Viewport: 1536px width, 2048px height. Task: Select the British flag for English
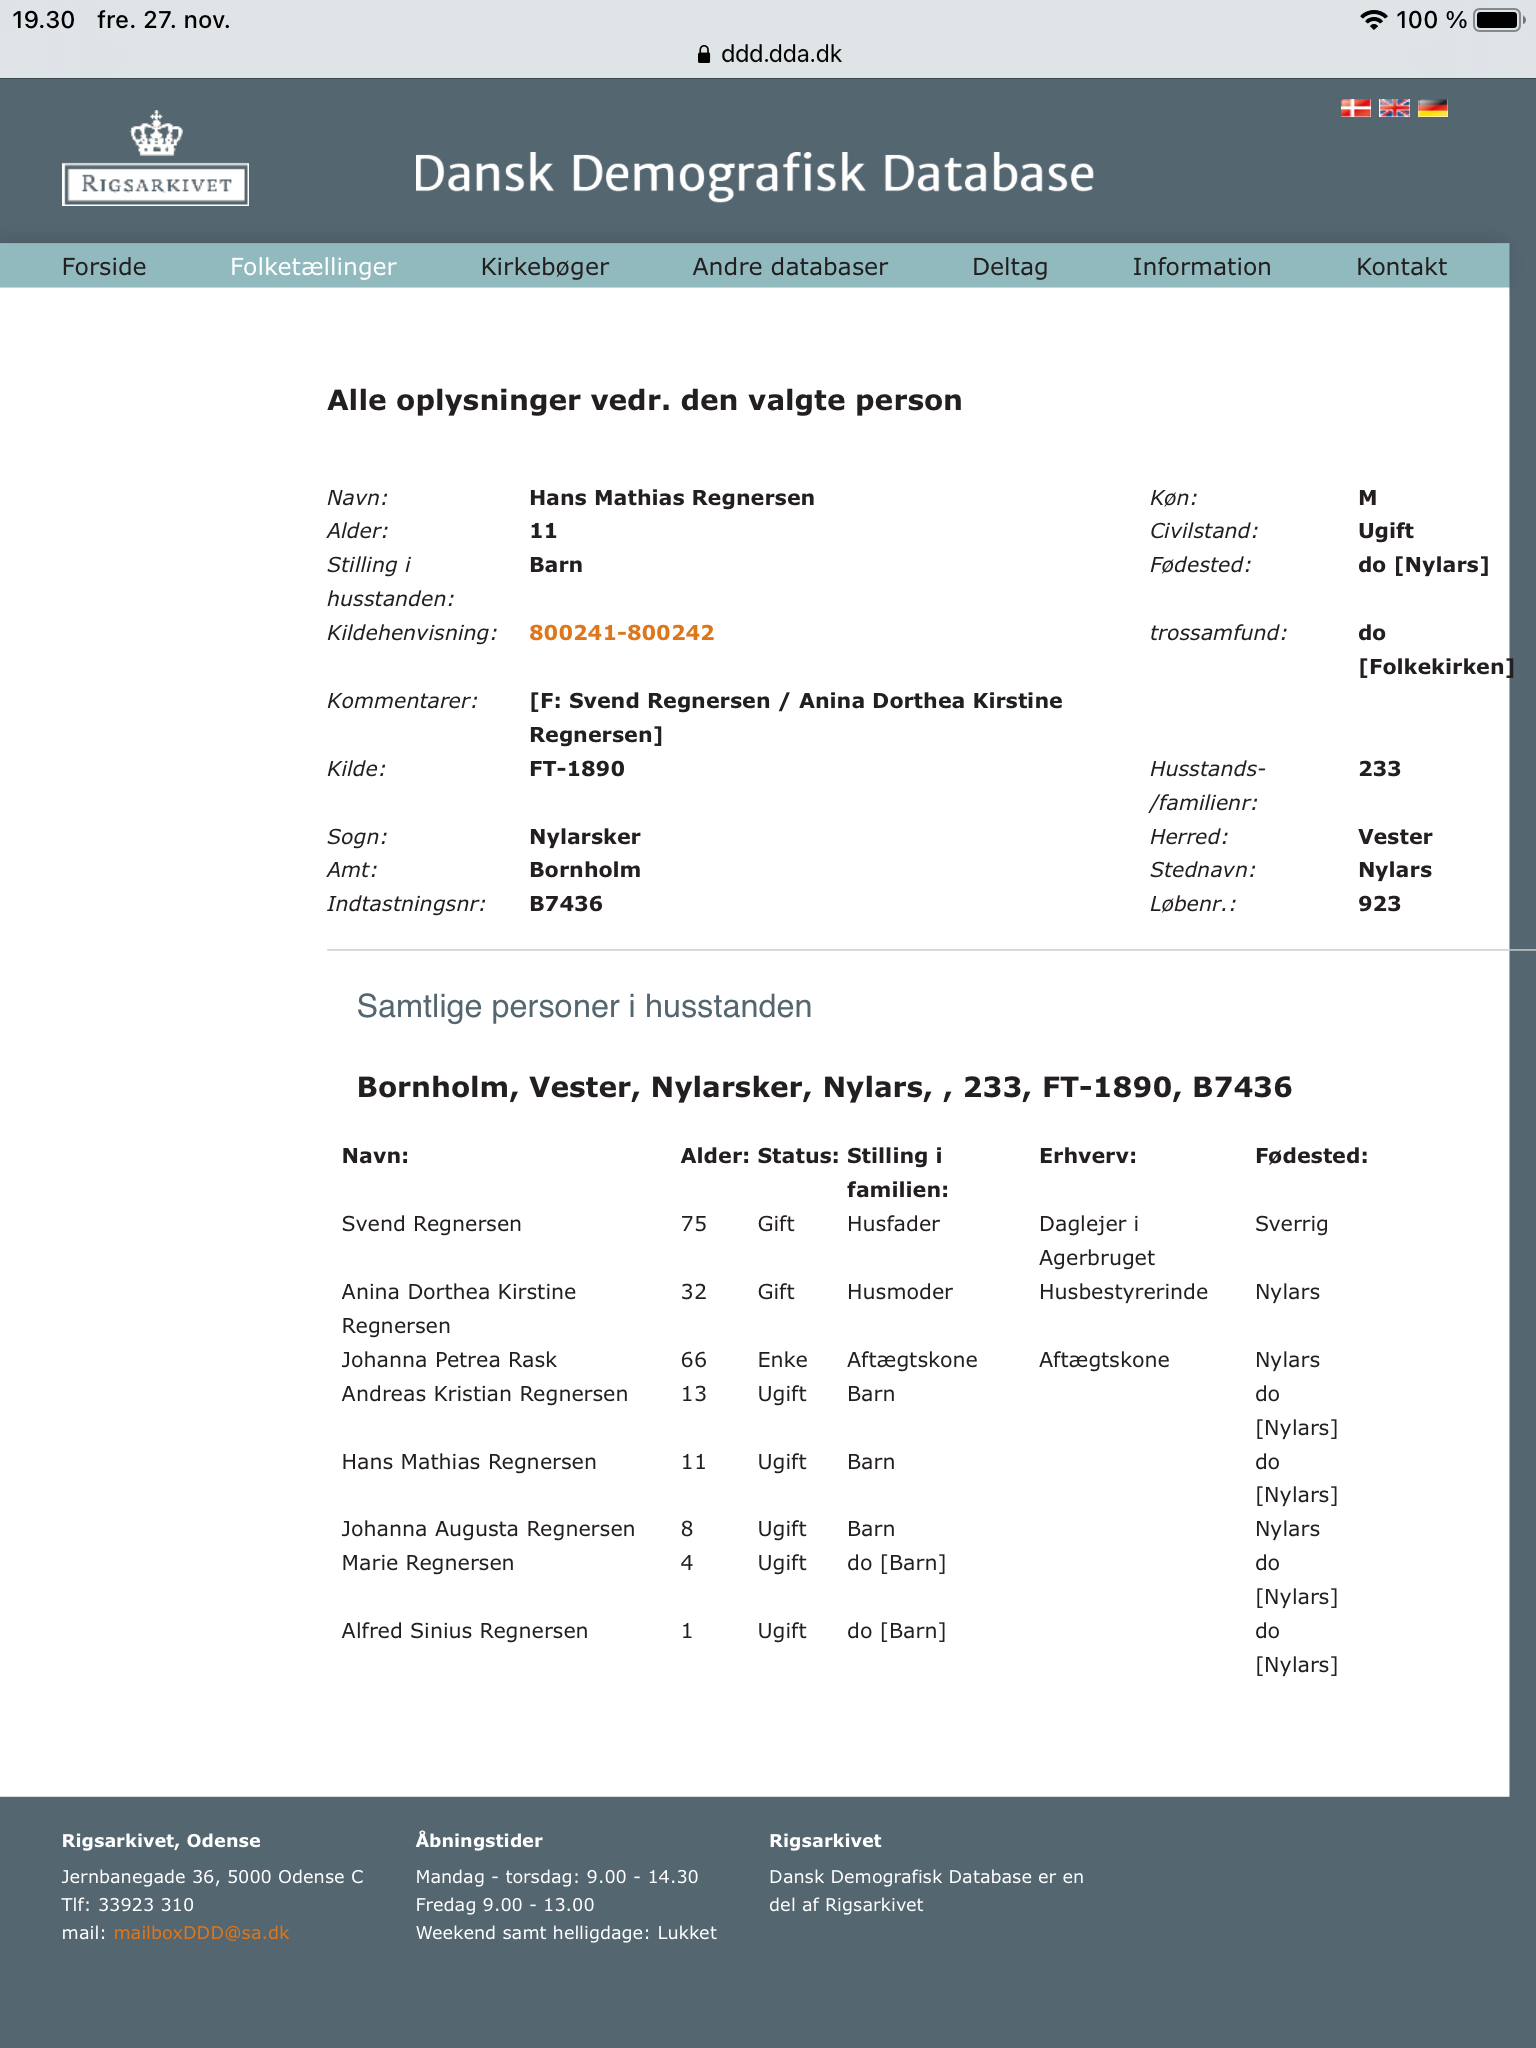(1394, 108)
